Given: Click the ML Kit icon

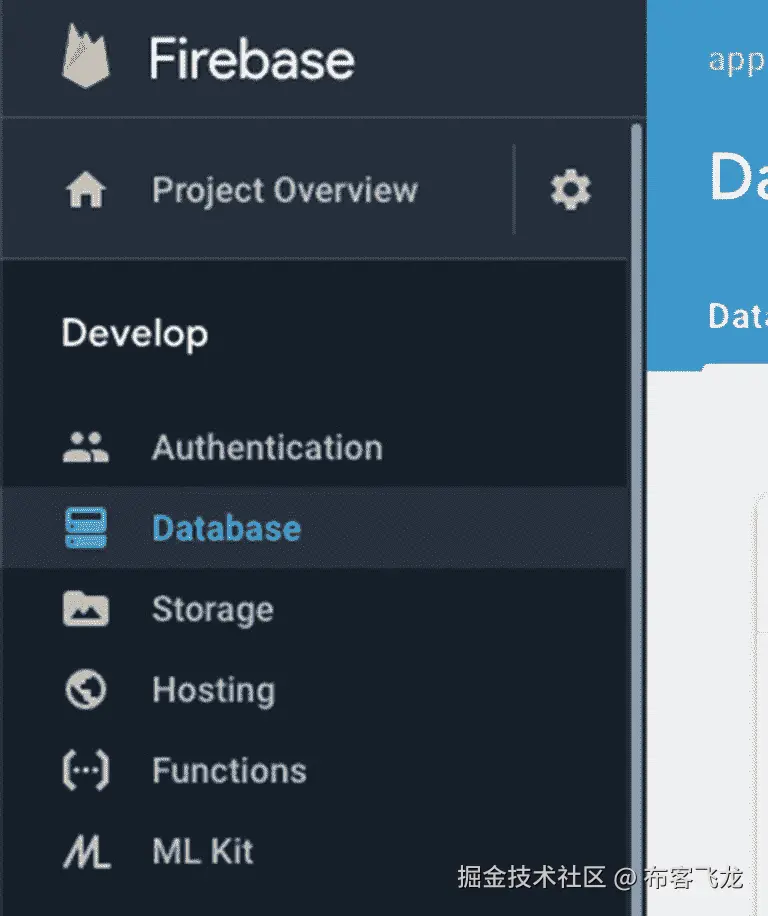Looking at the screenshot, I should point(86,852).
